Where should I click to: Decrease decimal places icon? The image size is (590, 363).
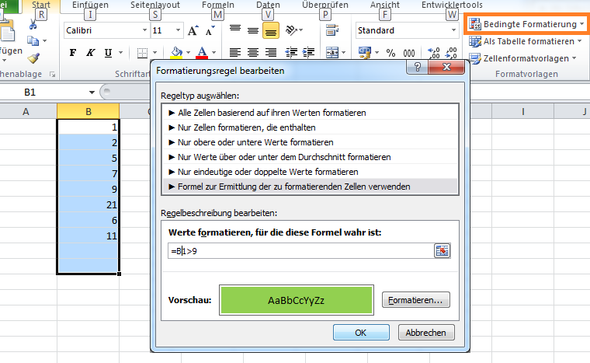tap(451, 53)
